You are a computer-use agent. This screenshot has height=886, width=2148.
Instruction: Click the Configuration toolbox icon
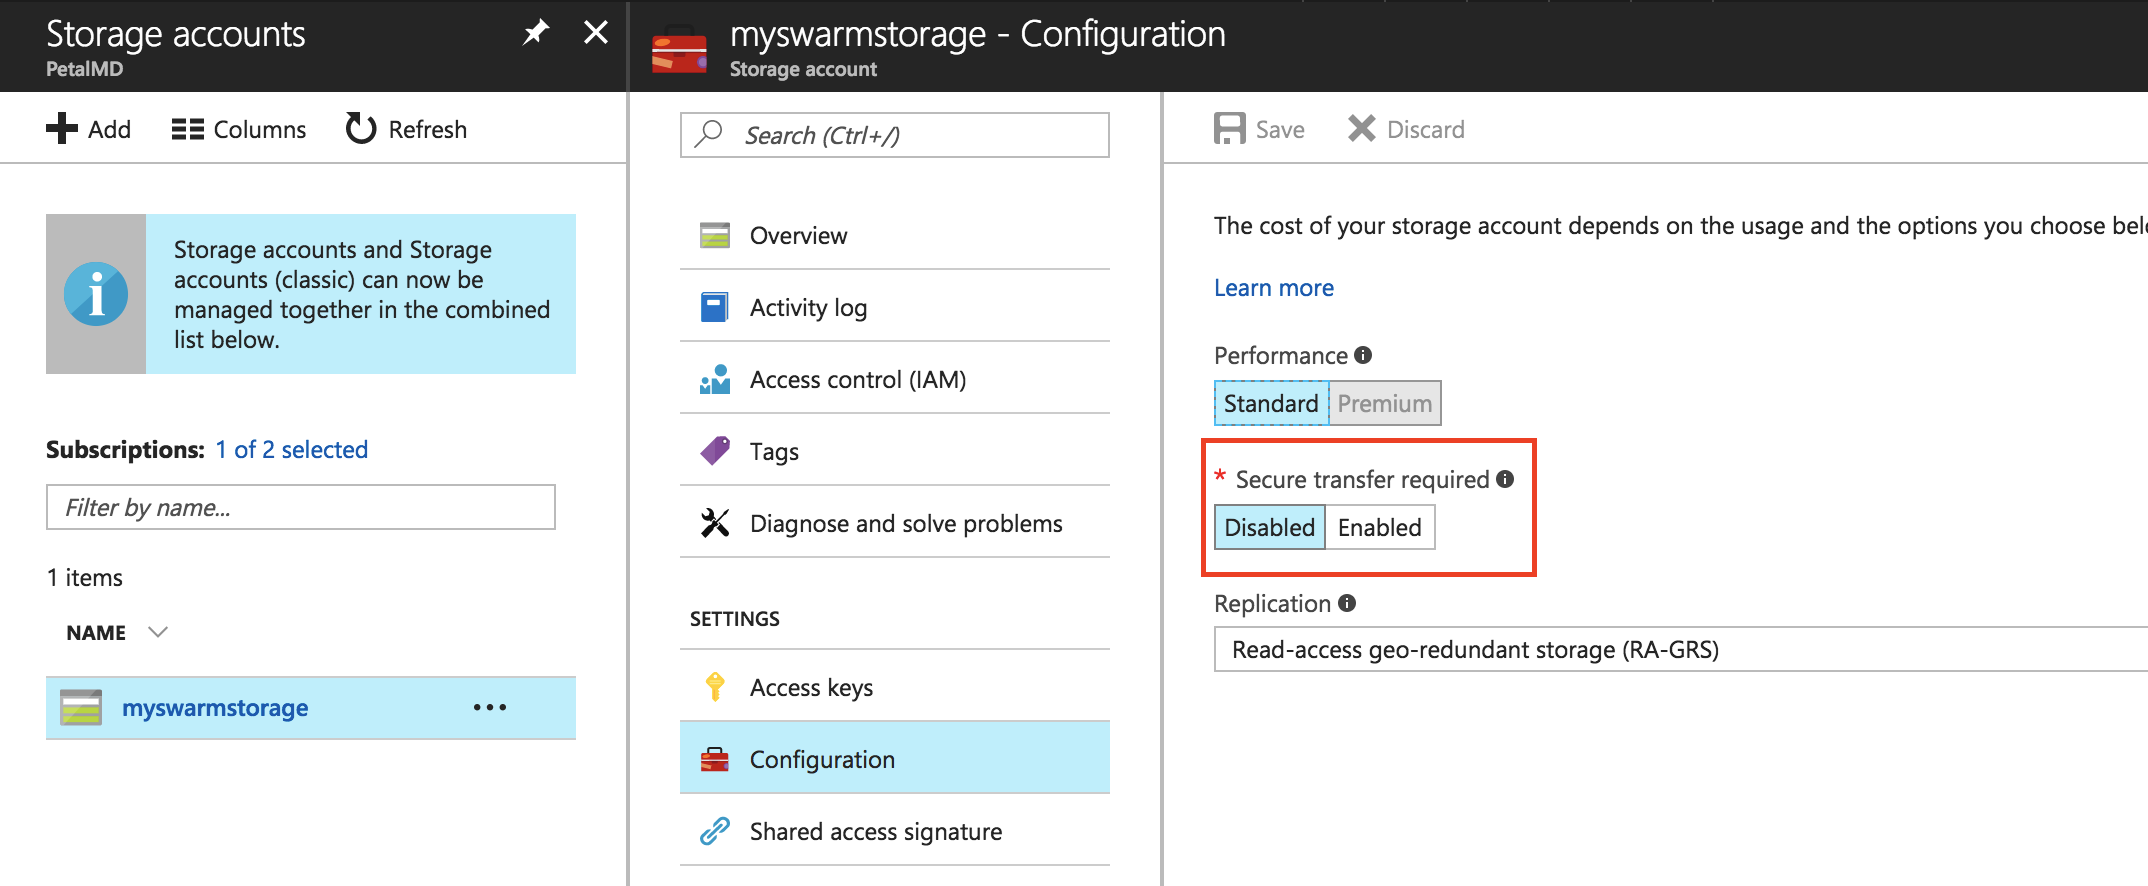click(715, 759)
